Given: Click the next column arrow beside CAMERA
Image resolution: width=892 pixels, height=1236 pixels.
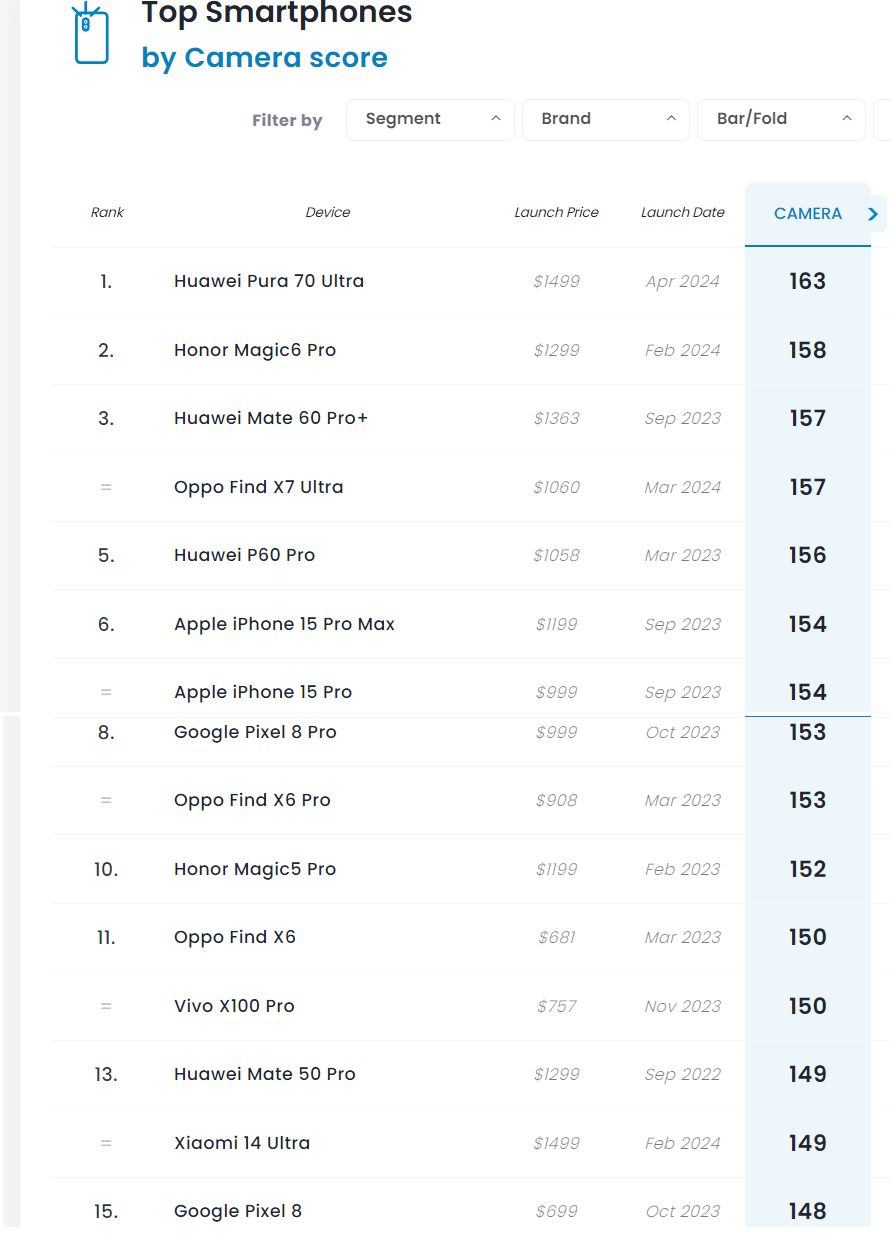Looking at the screenshot, I should pos(873,214).
